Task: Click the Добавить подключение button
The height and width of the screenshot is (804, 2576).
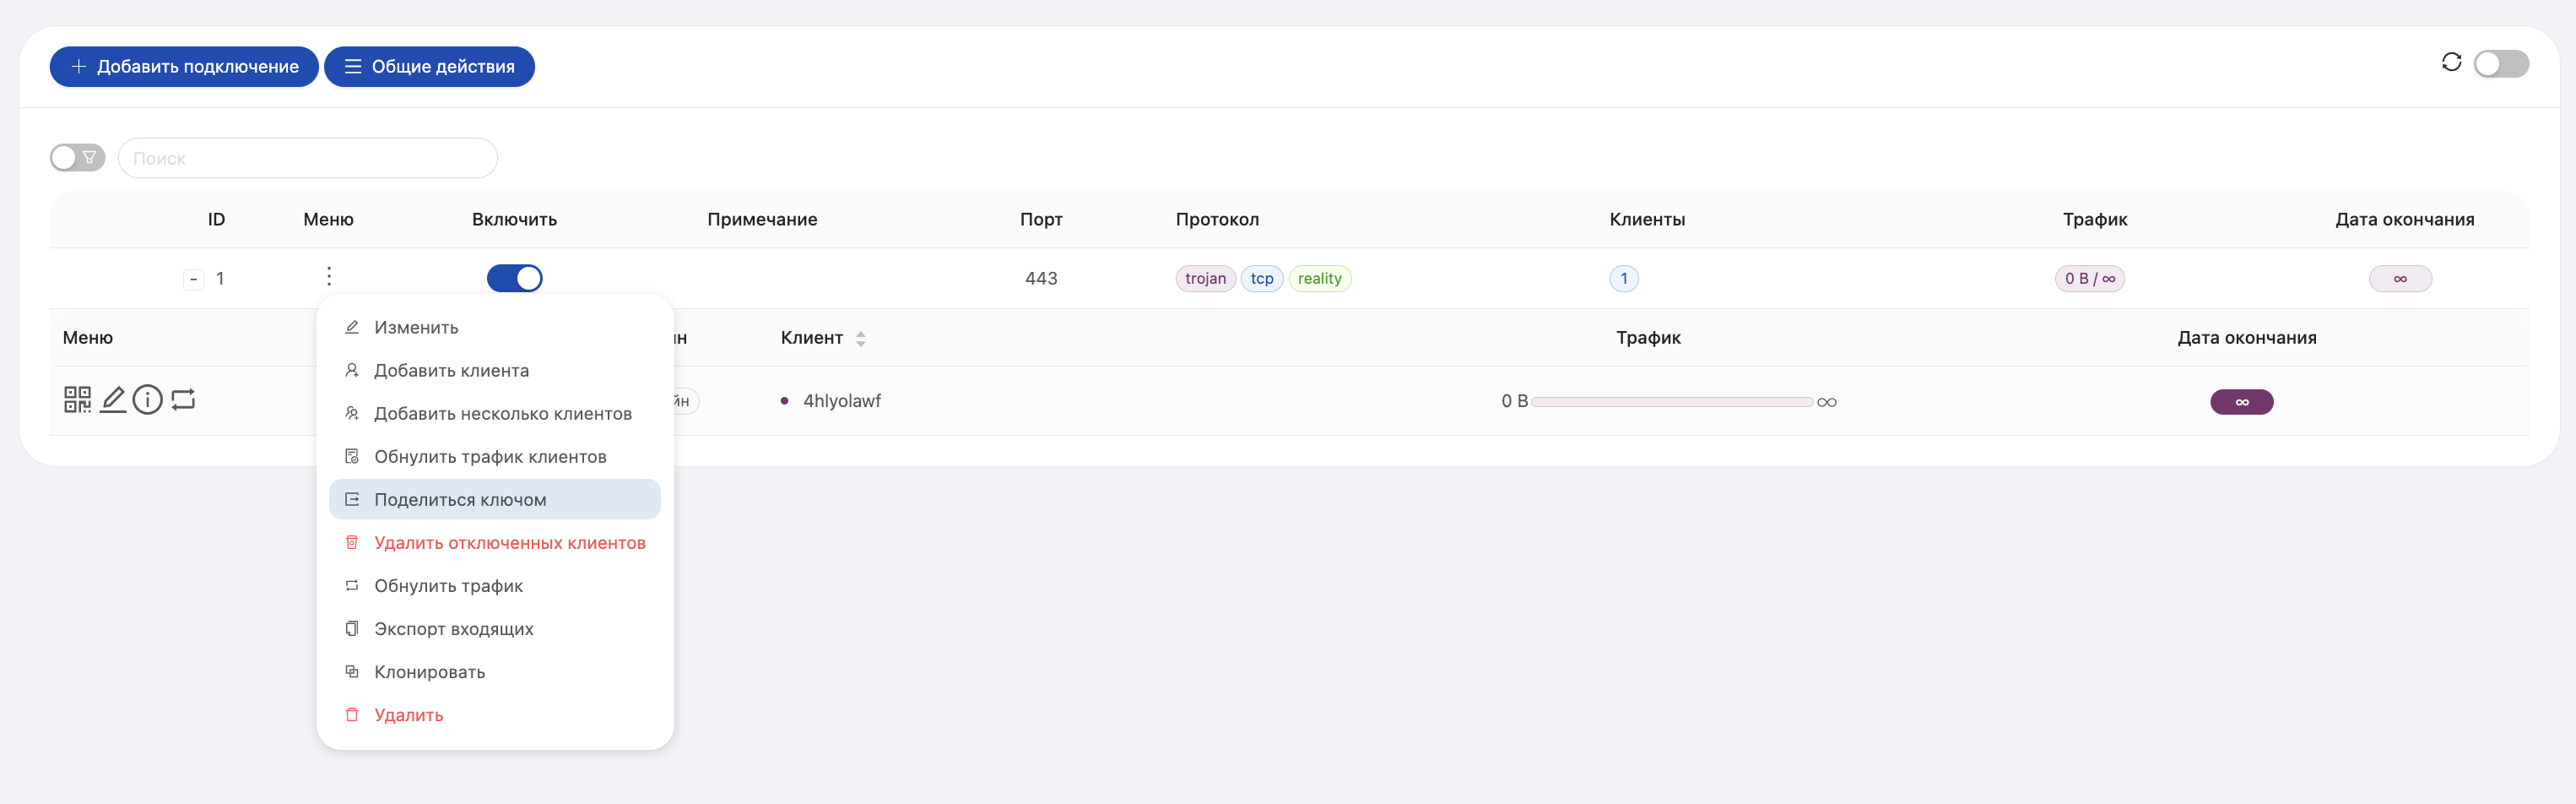Action: point(184,67)
